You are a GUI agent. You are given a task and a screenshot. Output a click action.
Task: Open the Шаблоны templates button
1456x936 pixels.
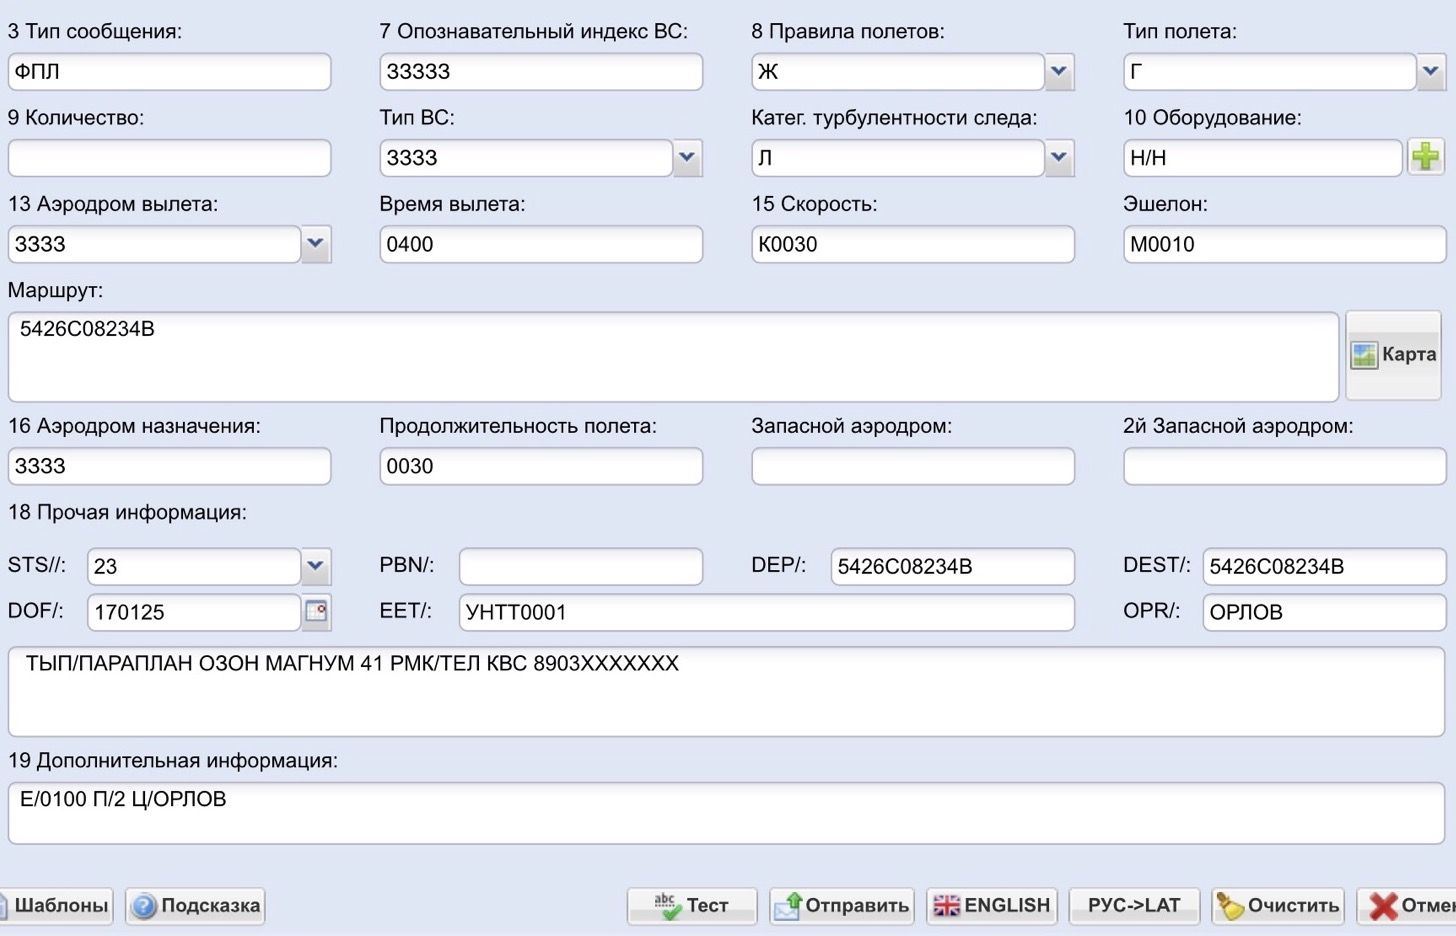pyautogui.click(x=55, y=905)
